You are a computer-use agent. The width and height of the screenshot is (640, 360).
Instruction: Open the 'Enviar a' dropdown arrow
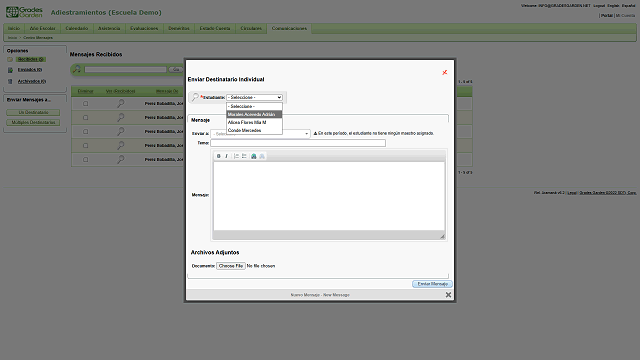click(307, 134)
